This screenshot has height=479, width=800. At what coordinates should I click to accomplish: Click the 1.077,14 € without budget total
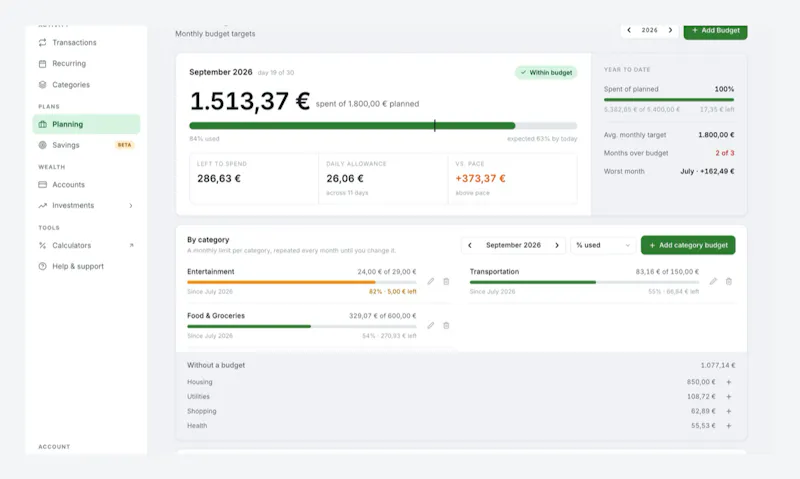718,365
